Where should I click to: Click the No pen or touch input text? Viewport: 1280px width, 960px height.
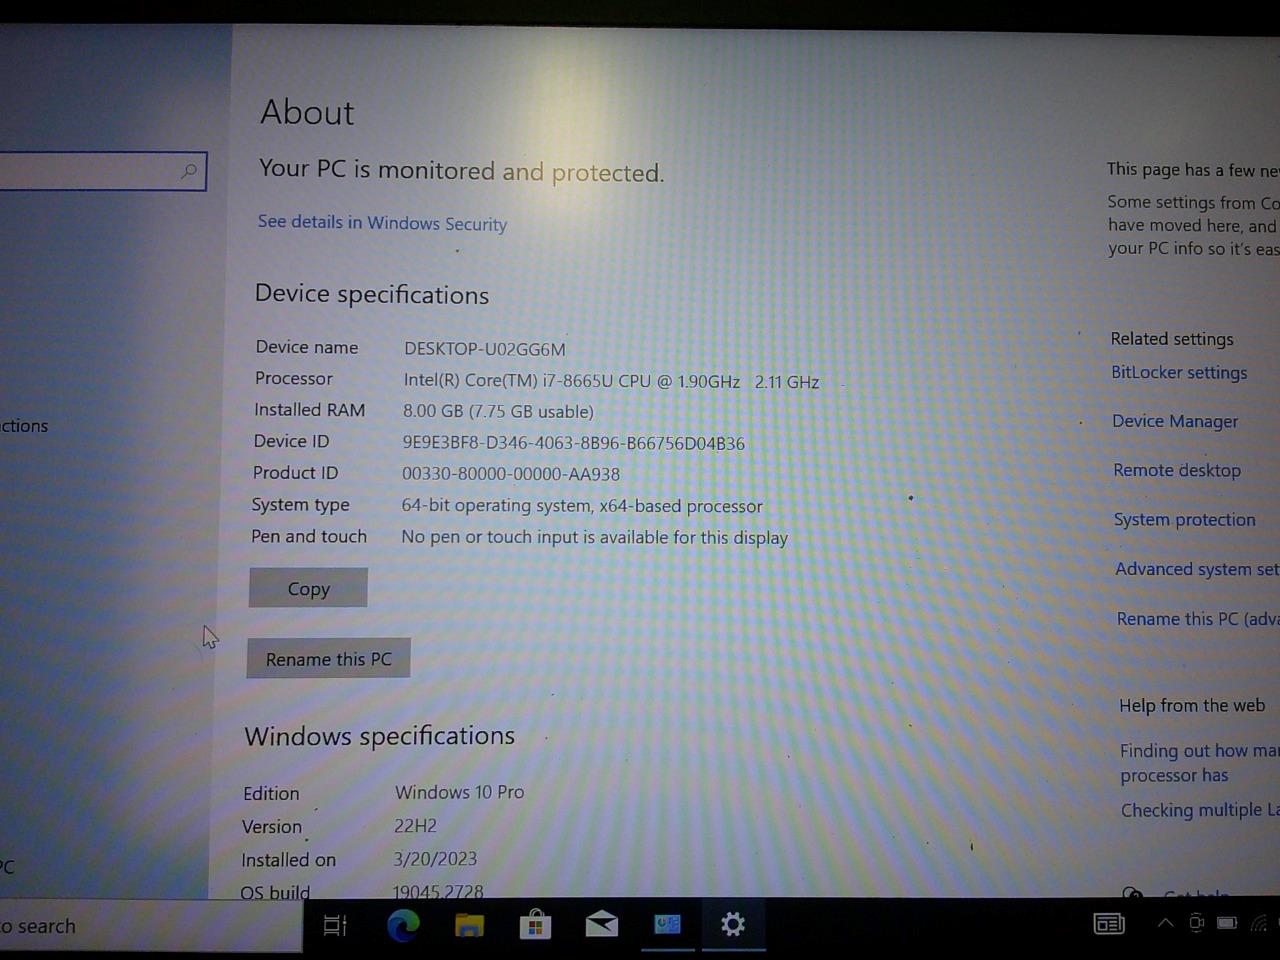tap(594, 538)
